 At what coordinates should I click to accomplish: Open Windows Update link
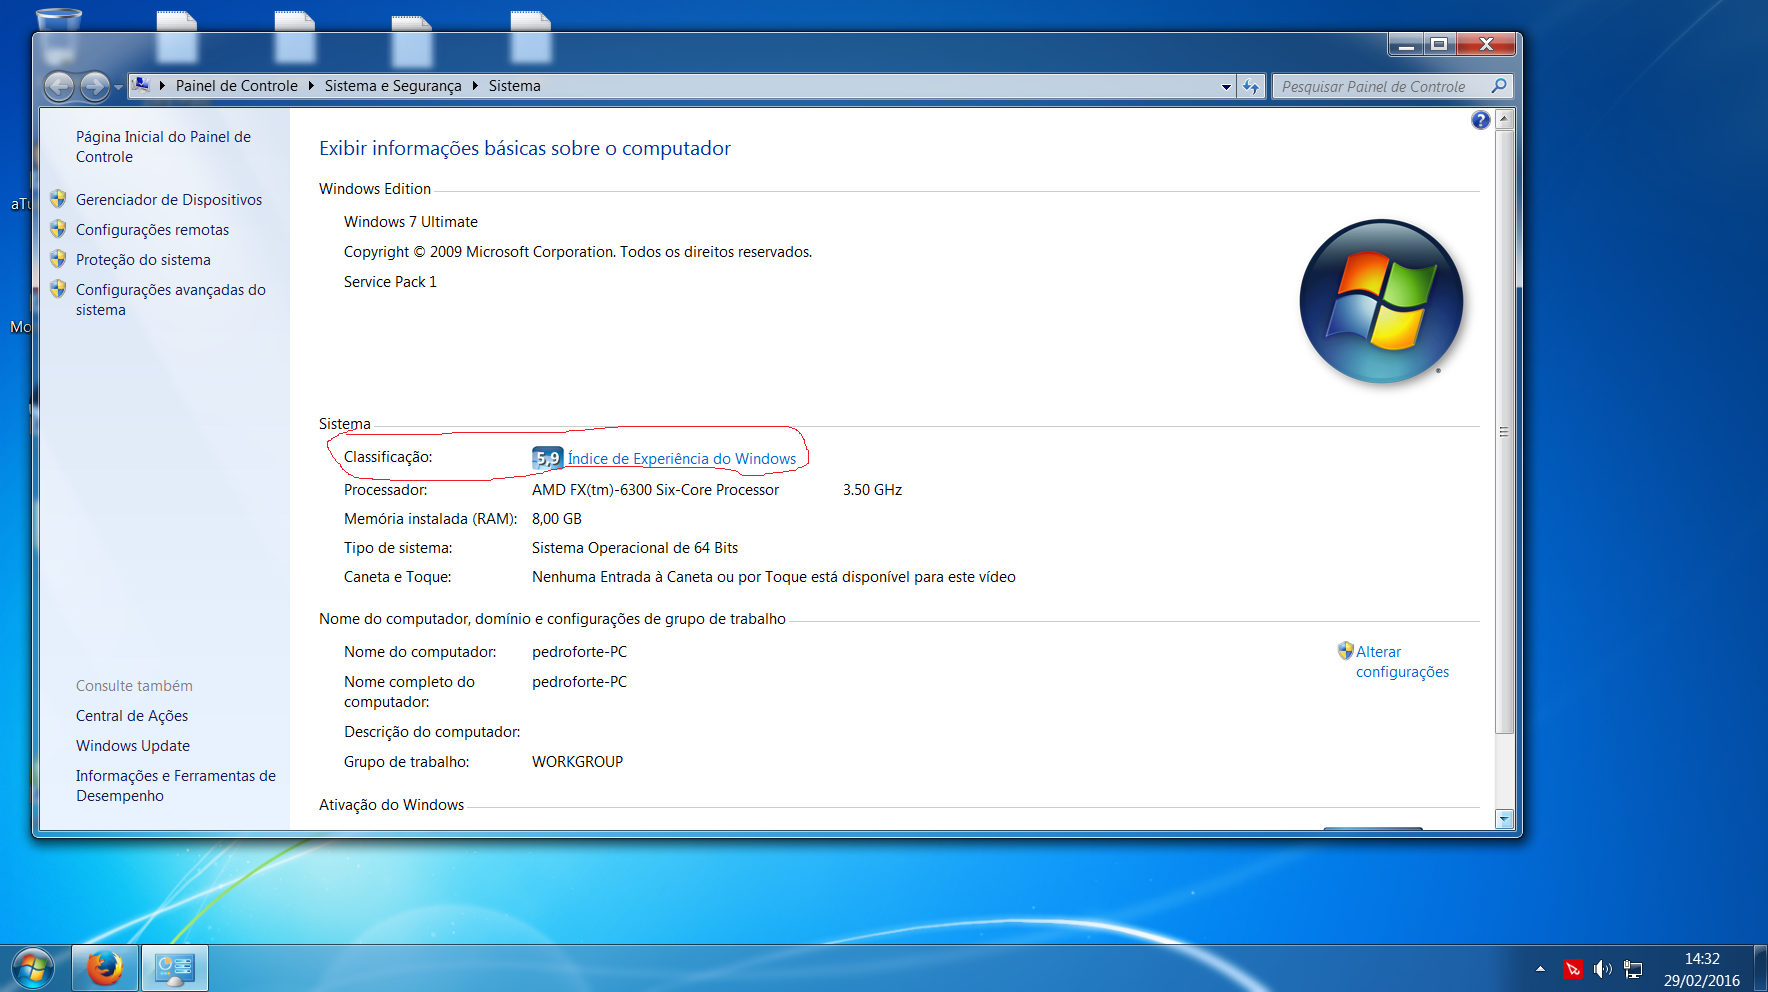click(133, 746)
